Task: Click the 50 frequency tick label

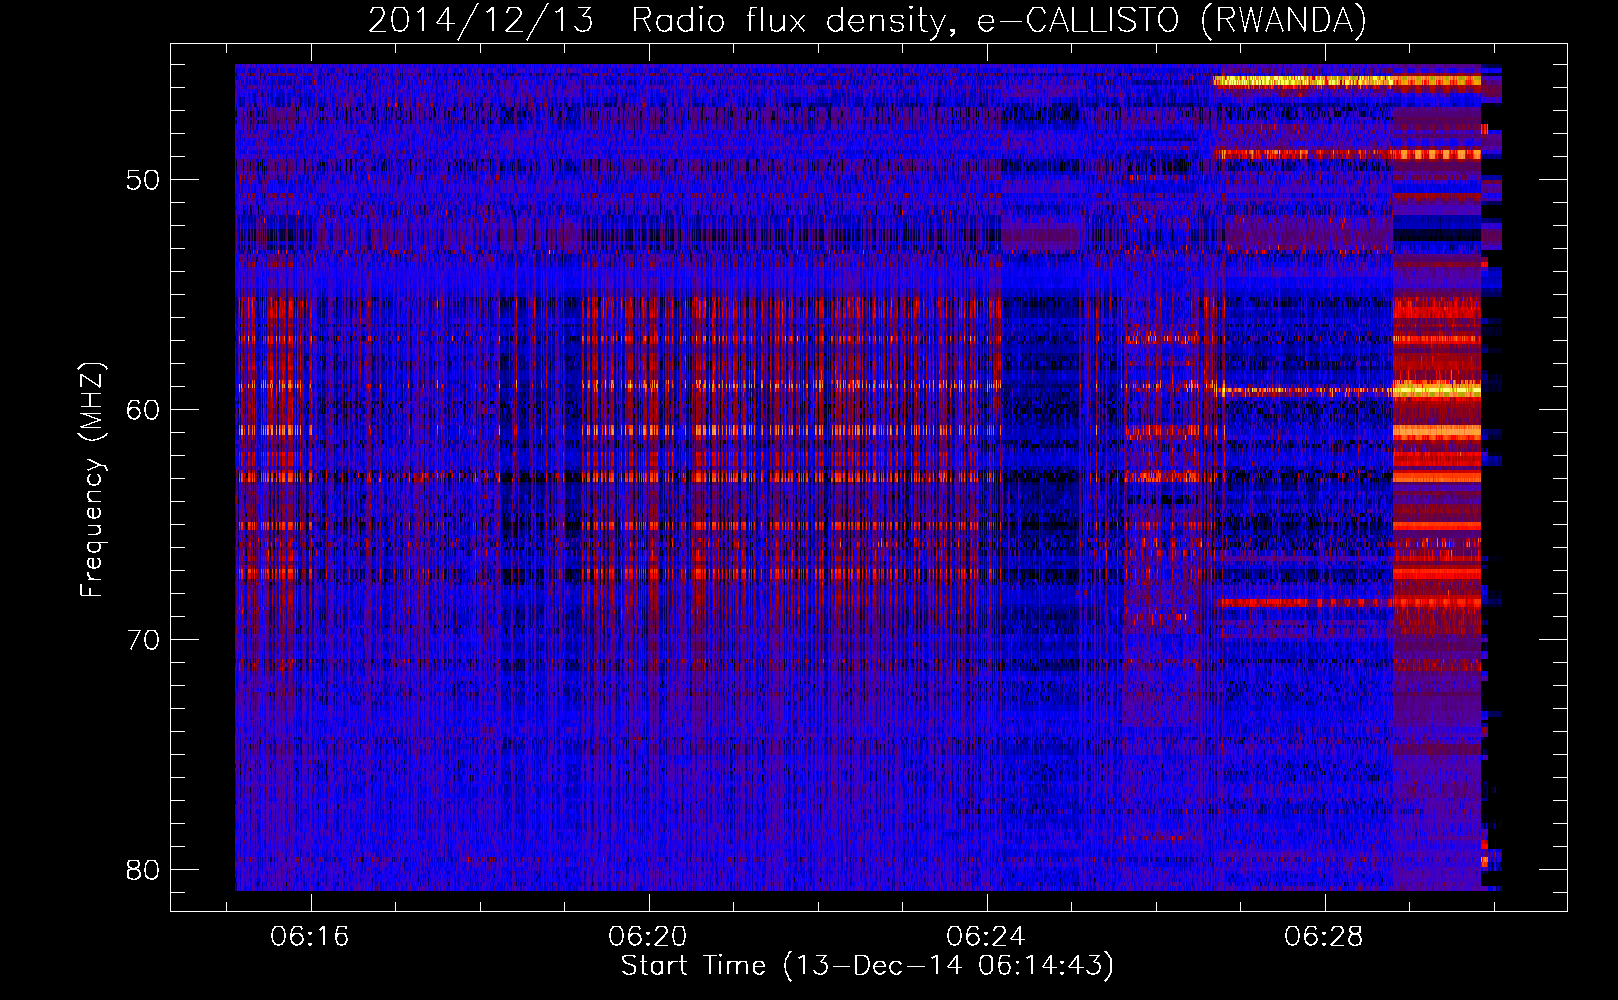Action: click(x=143, y=181)
